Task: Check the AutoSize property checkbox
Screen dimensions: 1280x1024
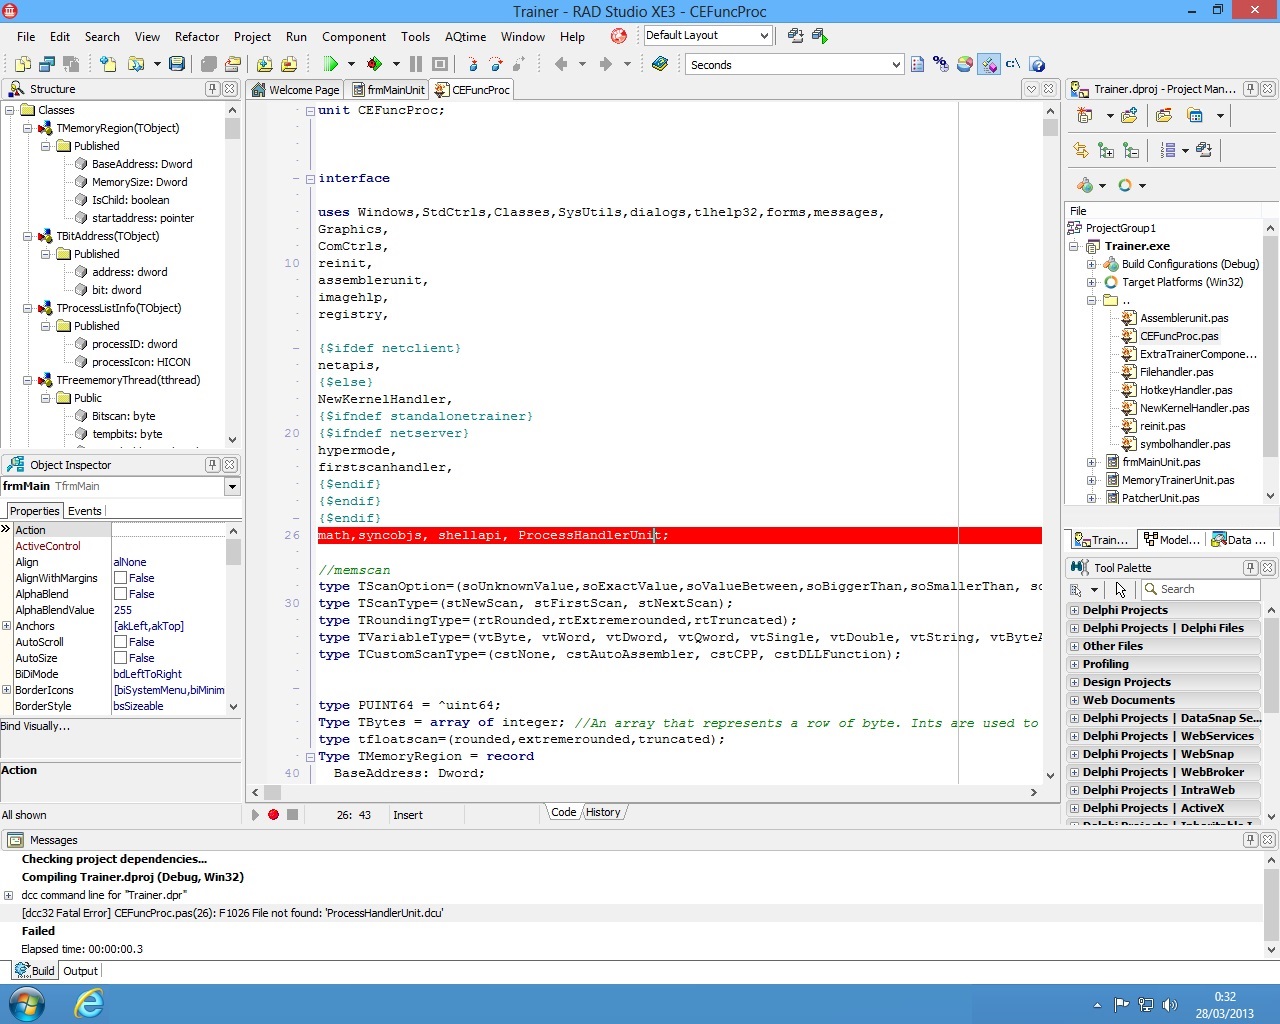Action: [x=120, y=658]
